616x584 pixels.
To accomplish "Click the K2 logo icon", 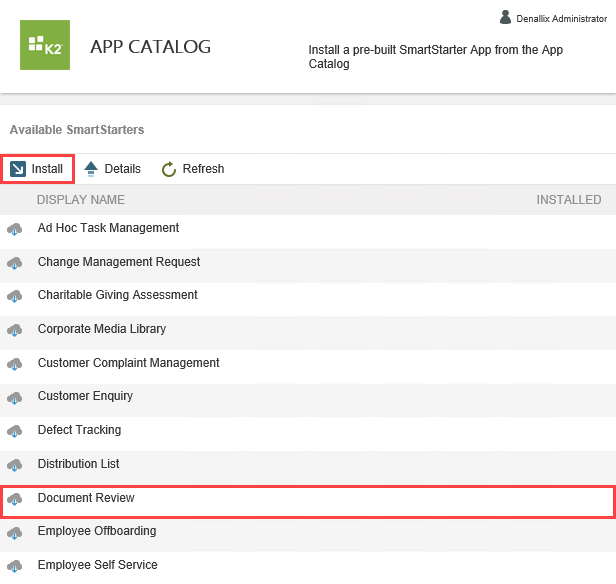I will click(45, 45).
